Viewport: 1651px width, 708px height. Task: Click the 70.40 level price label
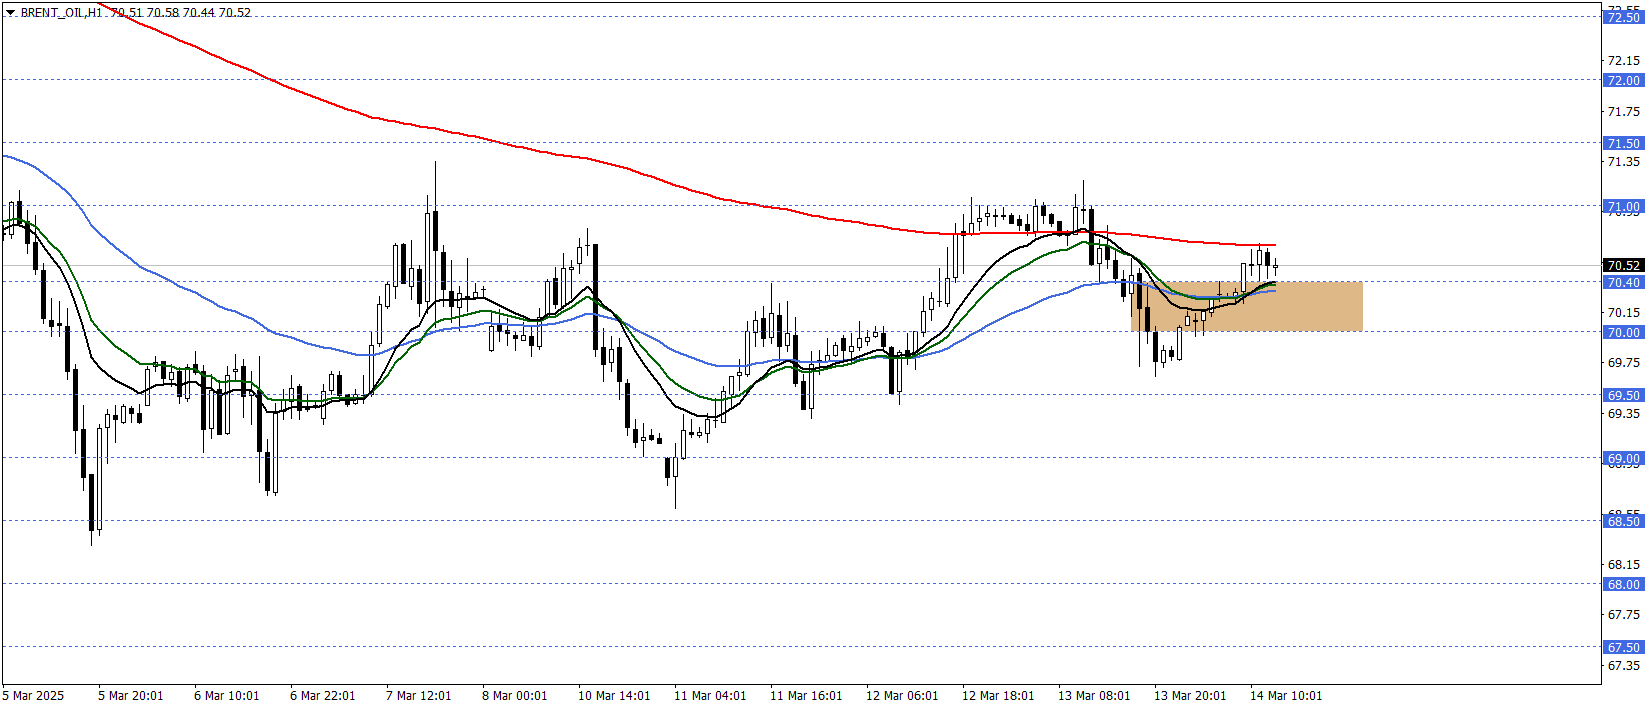[1623, 282]
